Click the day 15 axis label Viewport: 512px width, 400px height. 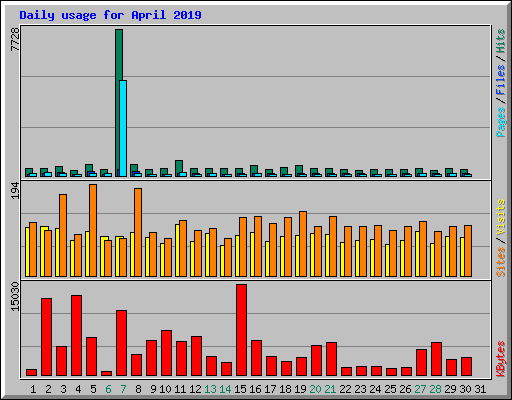(240, 389)
